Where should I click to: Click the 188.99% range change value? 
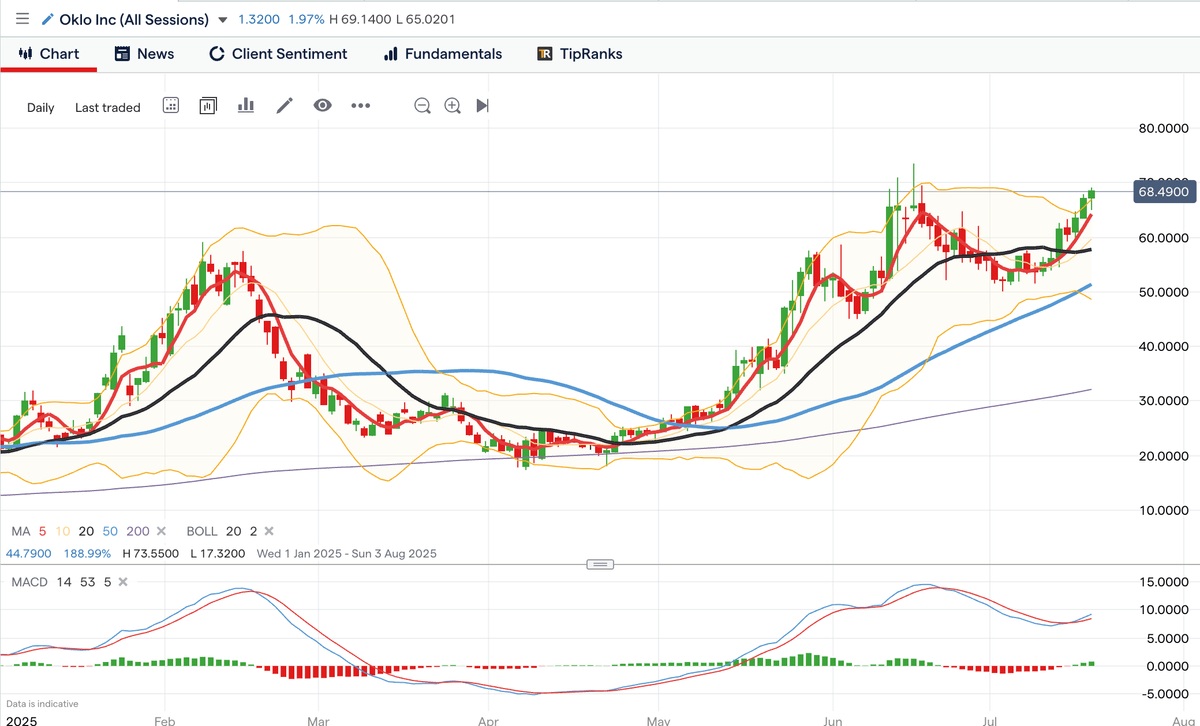88,553
